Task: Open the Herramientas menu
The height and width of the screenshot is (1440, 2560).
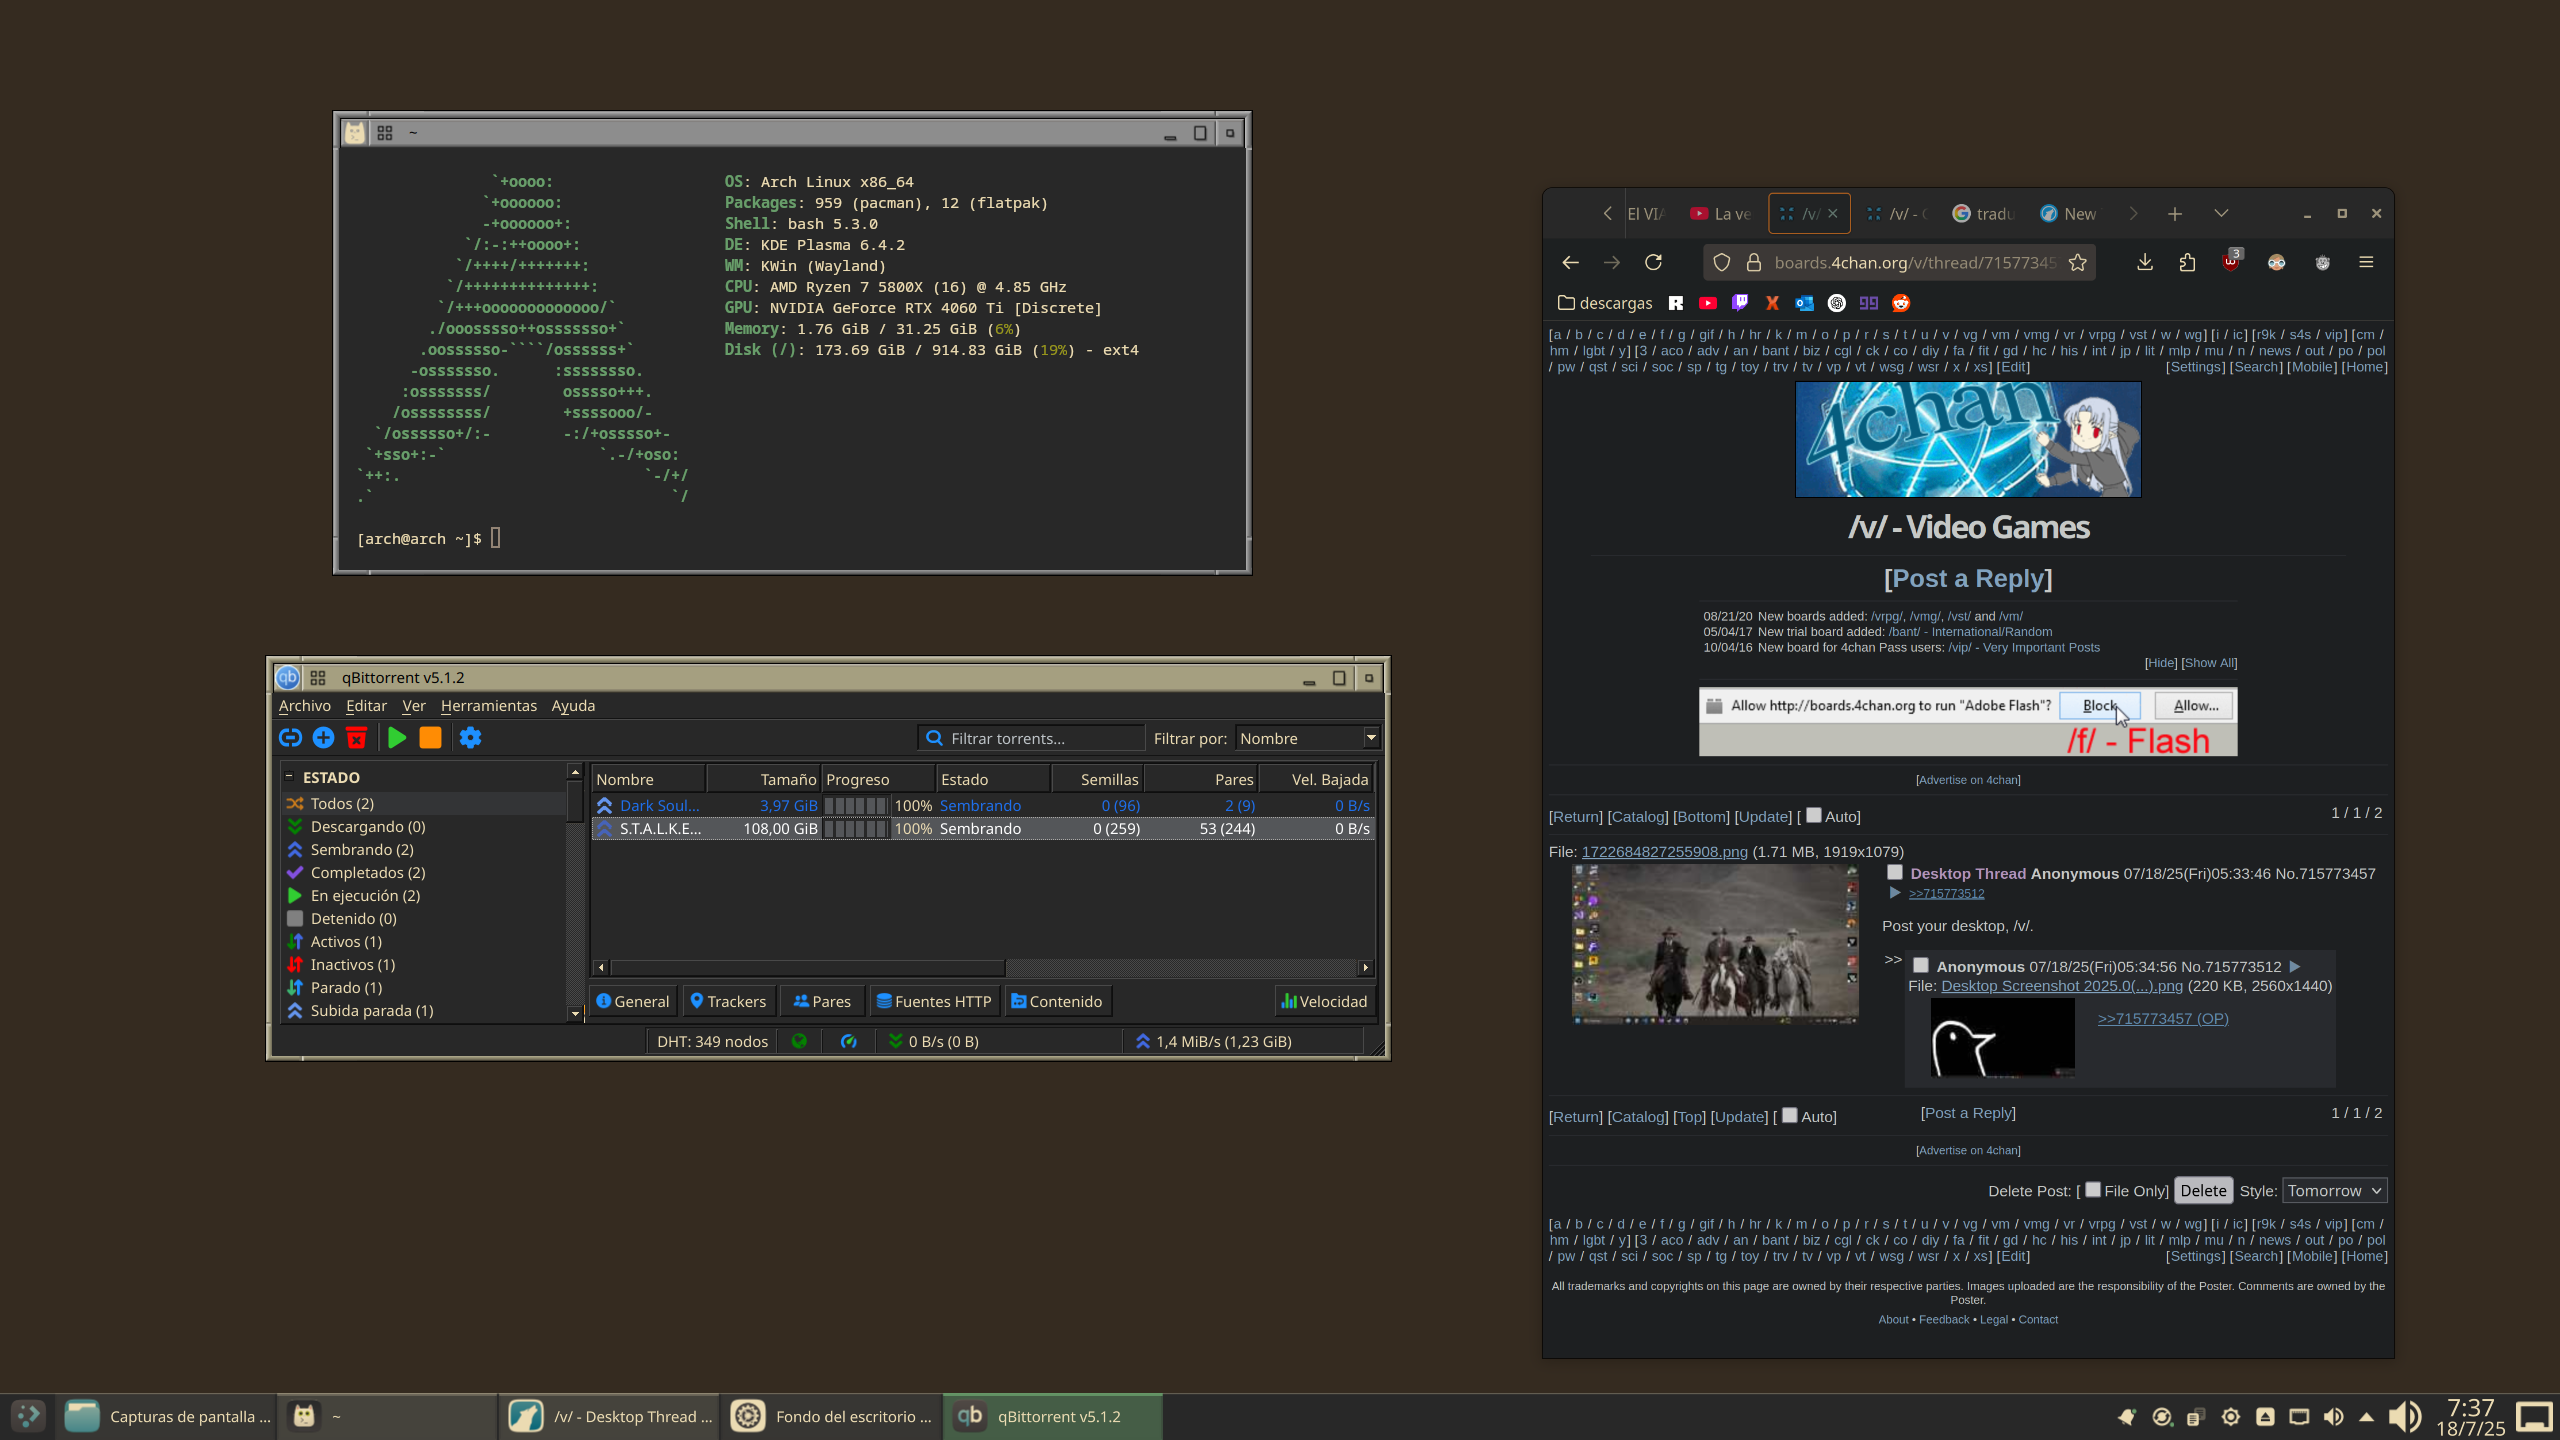Action: coord(489,706)
